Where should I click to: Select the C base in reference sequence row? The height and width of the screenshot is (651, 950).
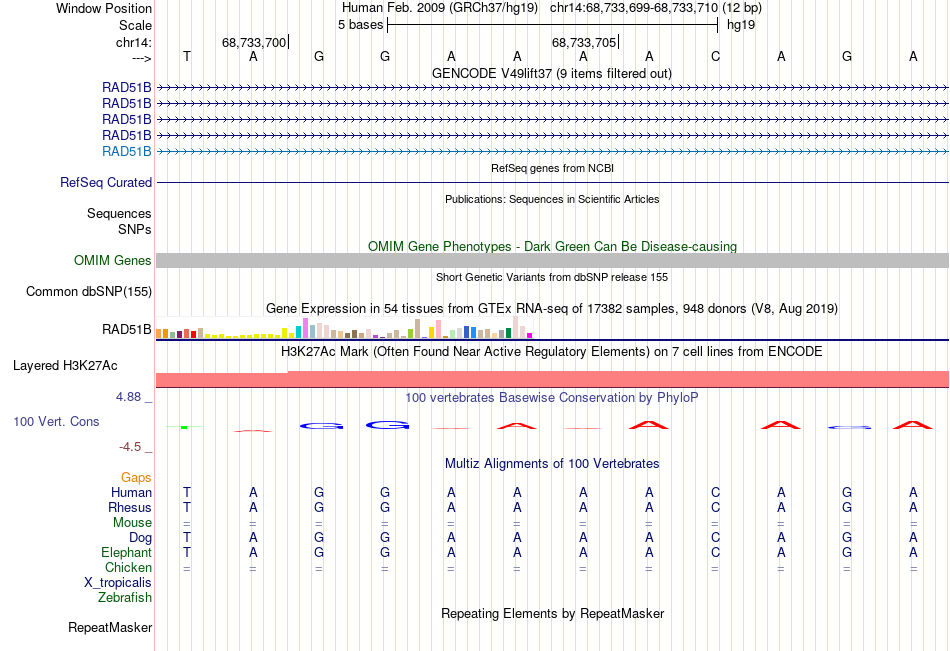(716, 56)
